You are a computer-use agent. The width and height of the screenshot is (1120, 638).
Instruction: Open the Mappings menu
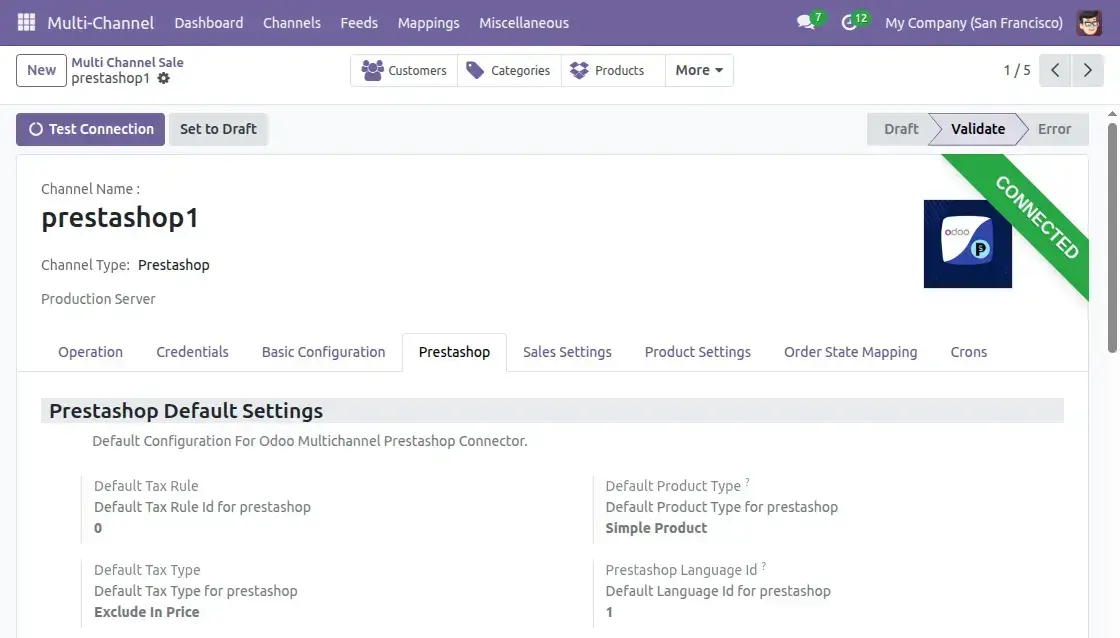tap(428, 22)
